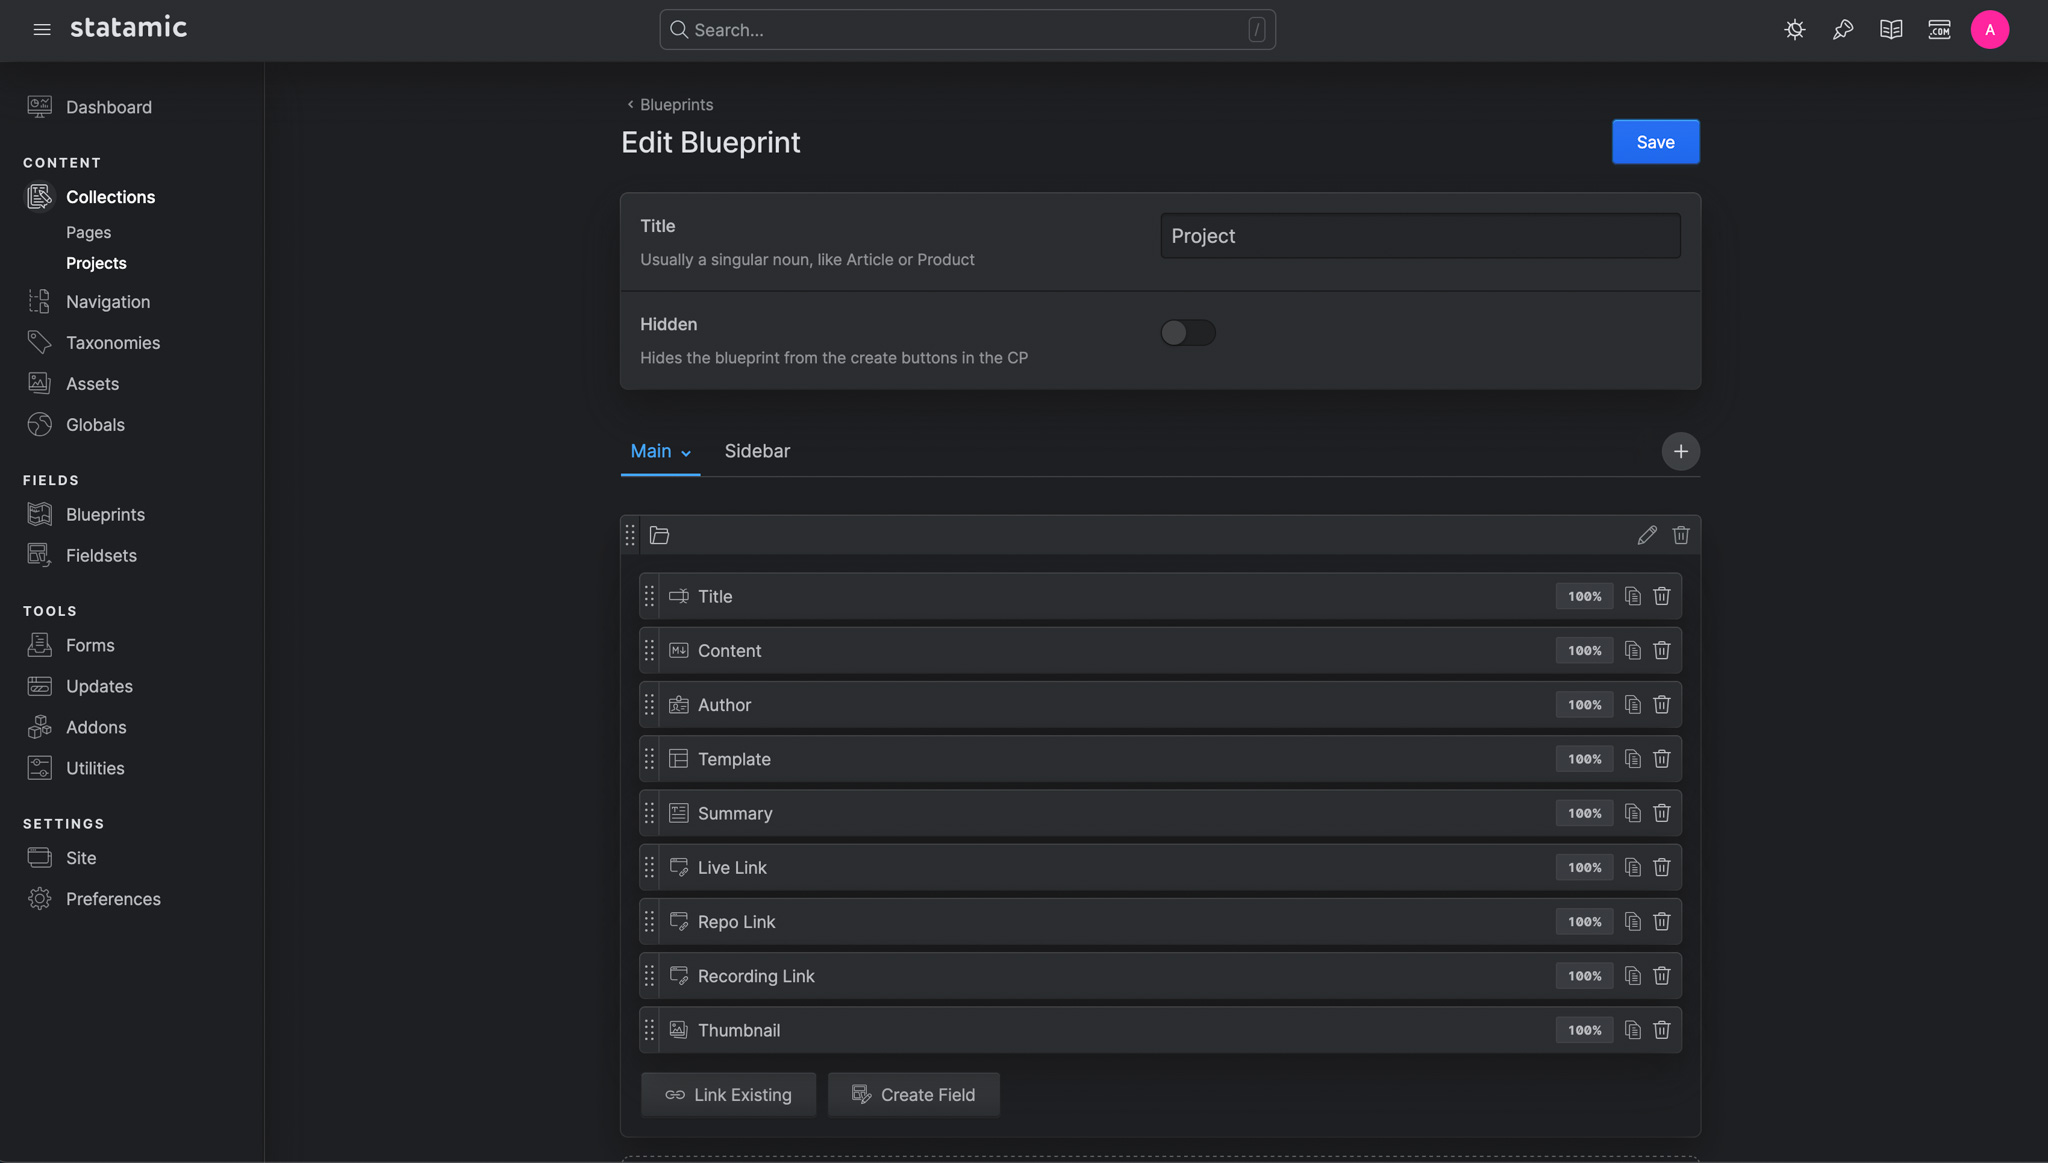Duplicate the Title field
This screenshot has height=1163, width=2048.
[x=1633, y=596]
